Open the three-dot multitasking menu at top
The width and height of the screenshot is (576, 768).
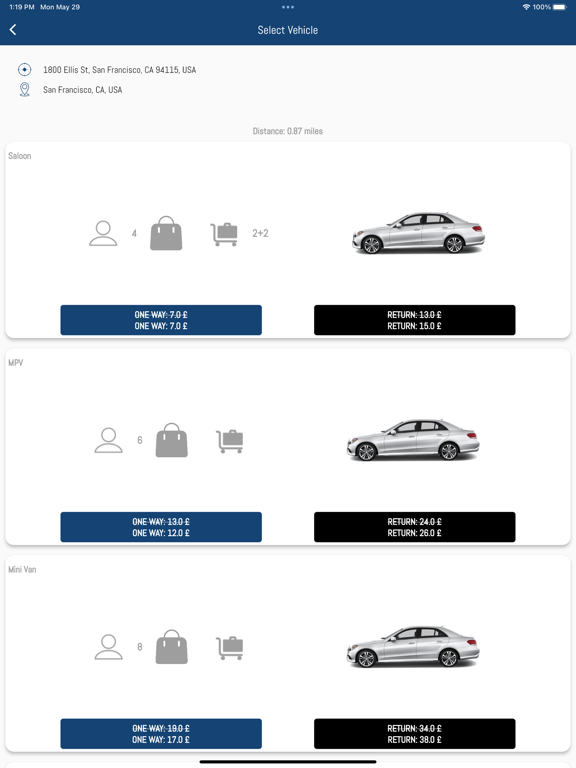coord(288,7)
